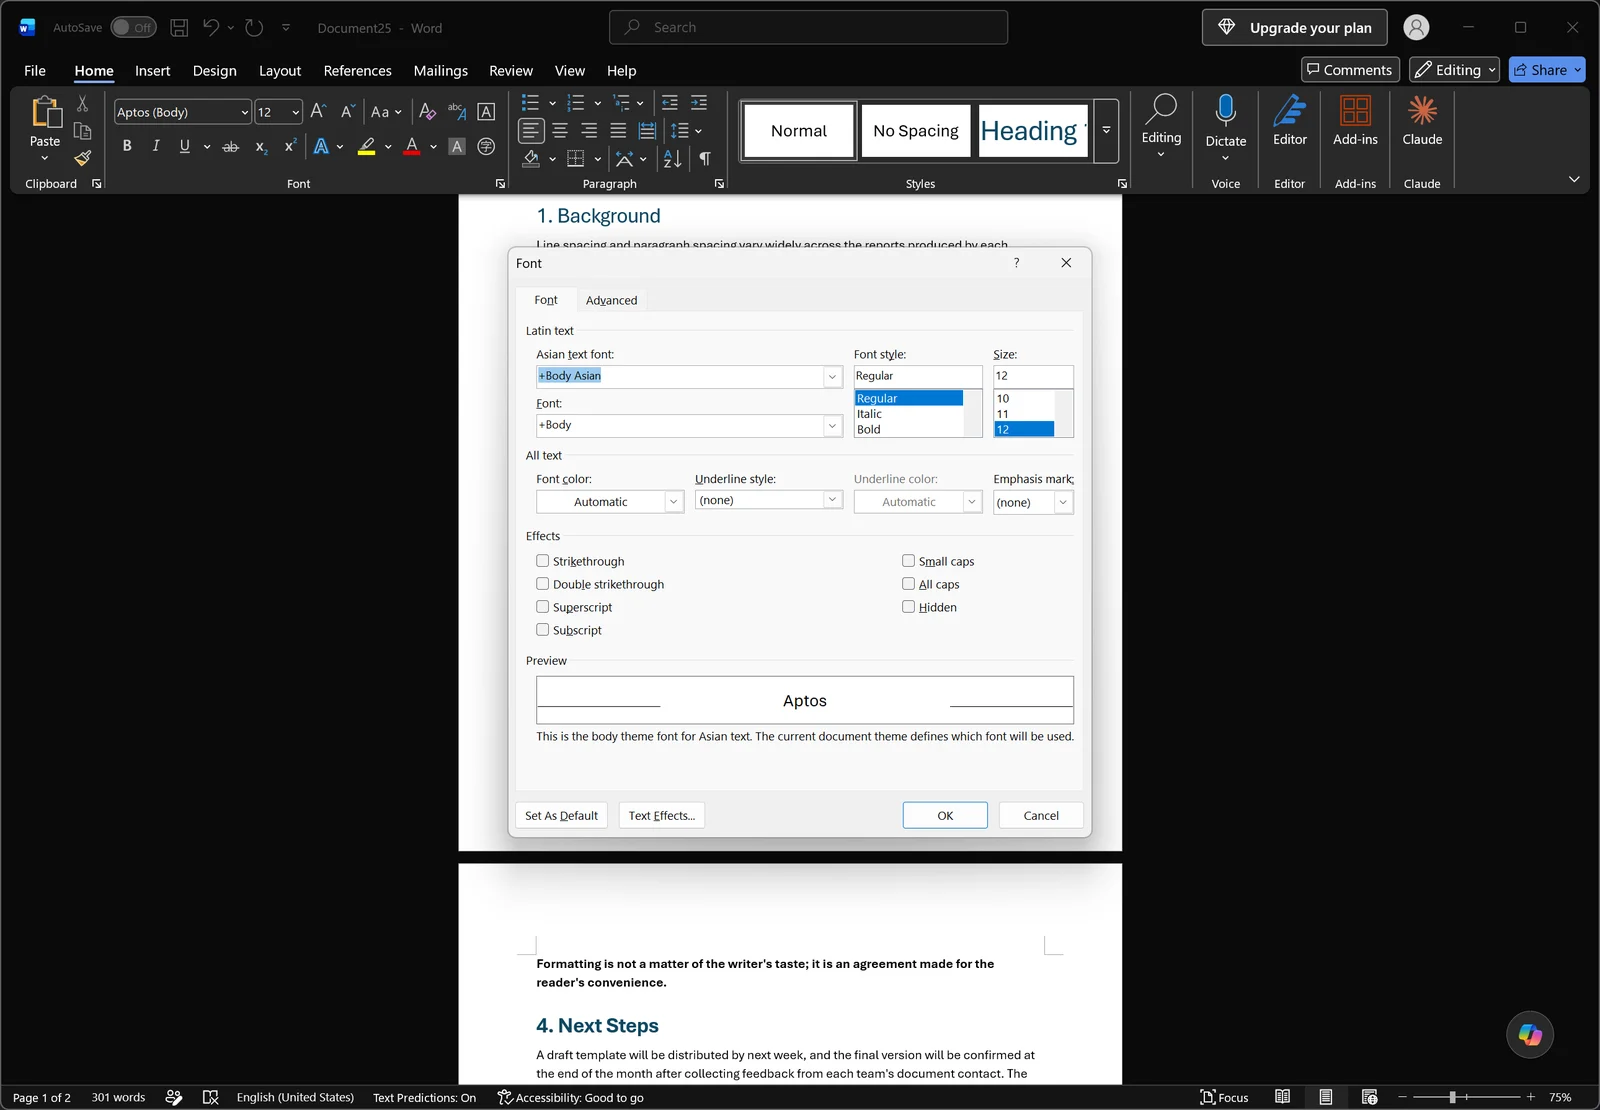Click the Format Painter brush icon
Viewport: 1600px width, 1110px height.
coord(83,158)
